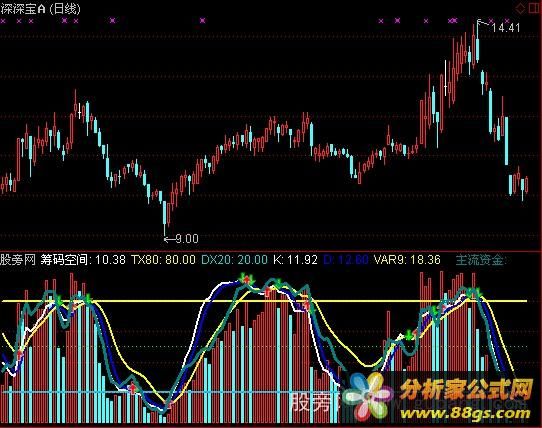Select the yellow horizontal TX80 line

point(264,301)
